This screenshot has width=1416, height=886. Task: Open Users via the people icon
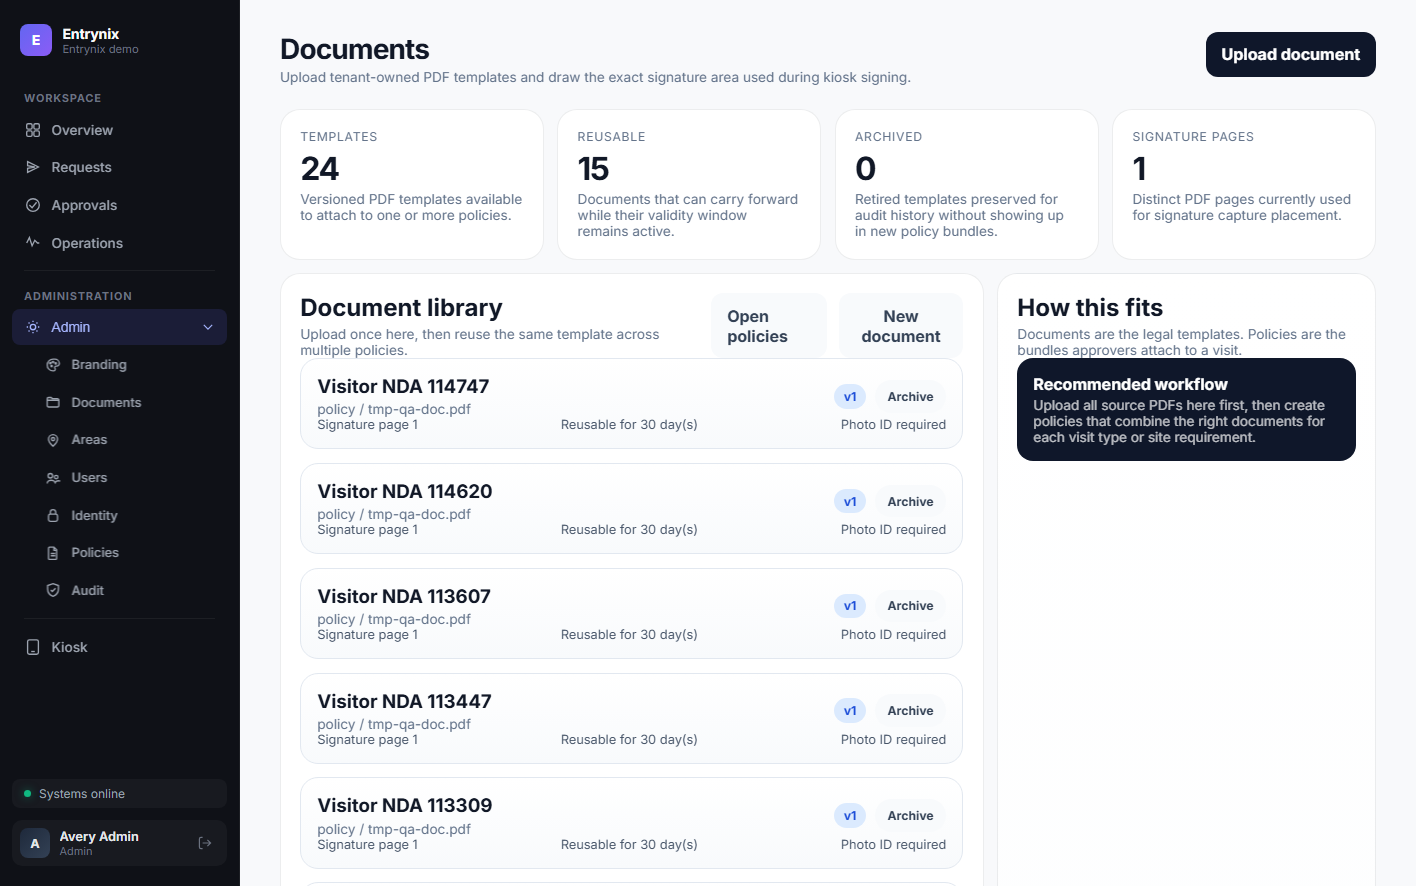[53, 477]
